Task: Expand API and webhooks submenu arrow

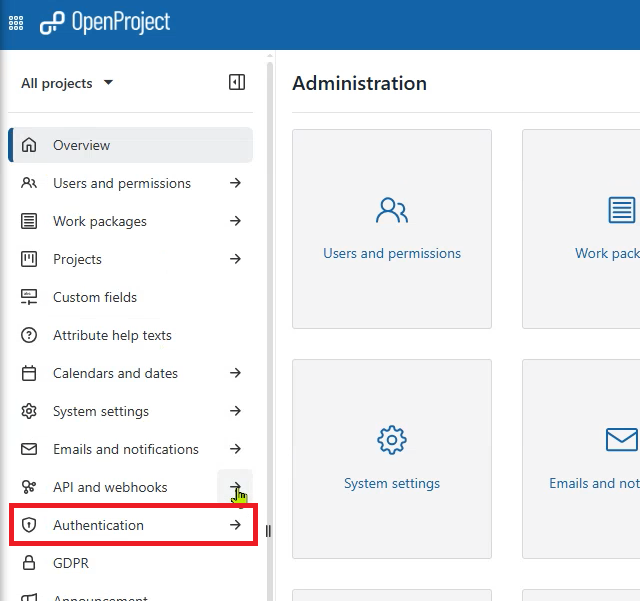Action: (x=235, y=487)
